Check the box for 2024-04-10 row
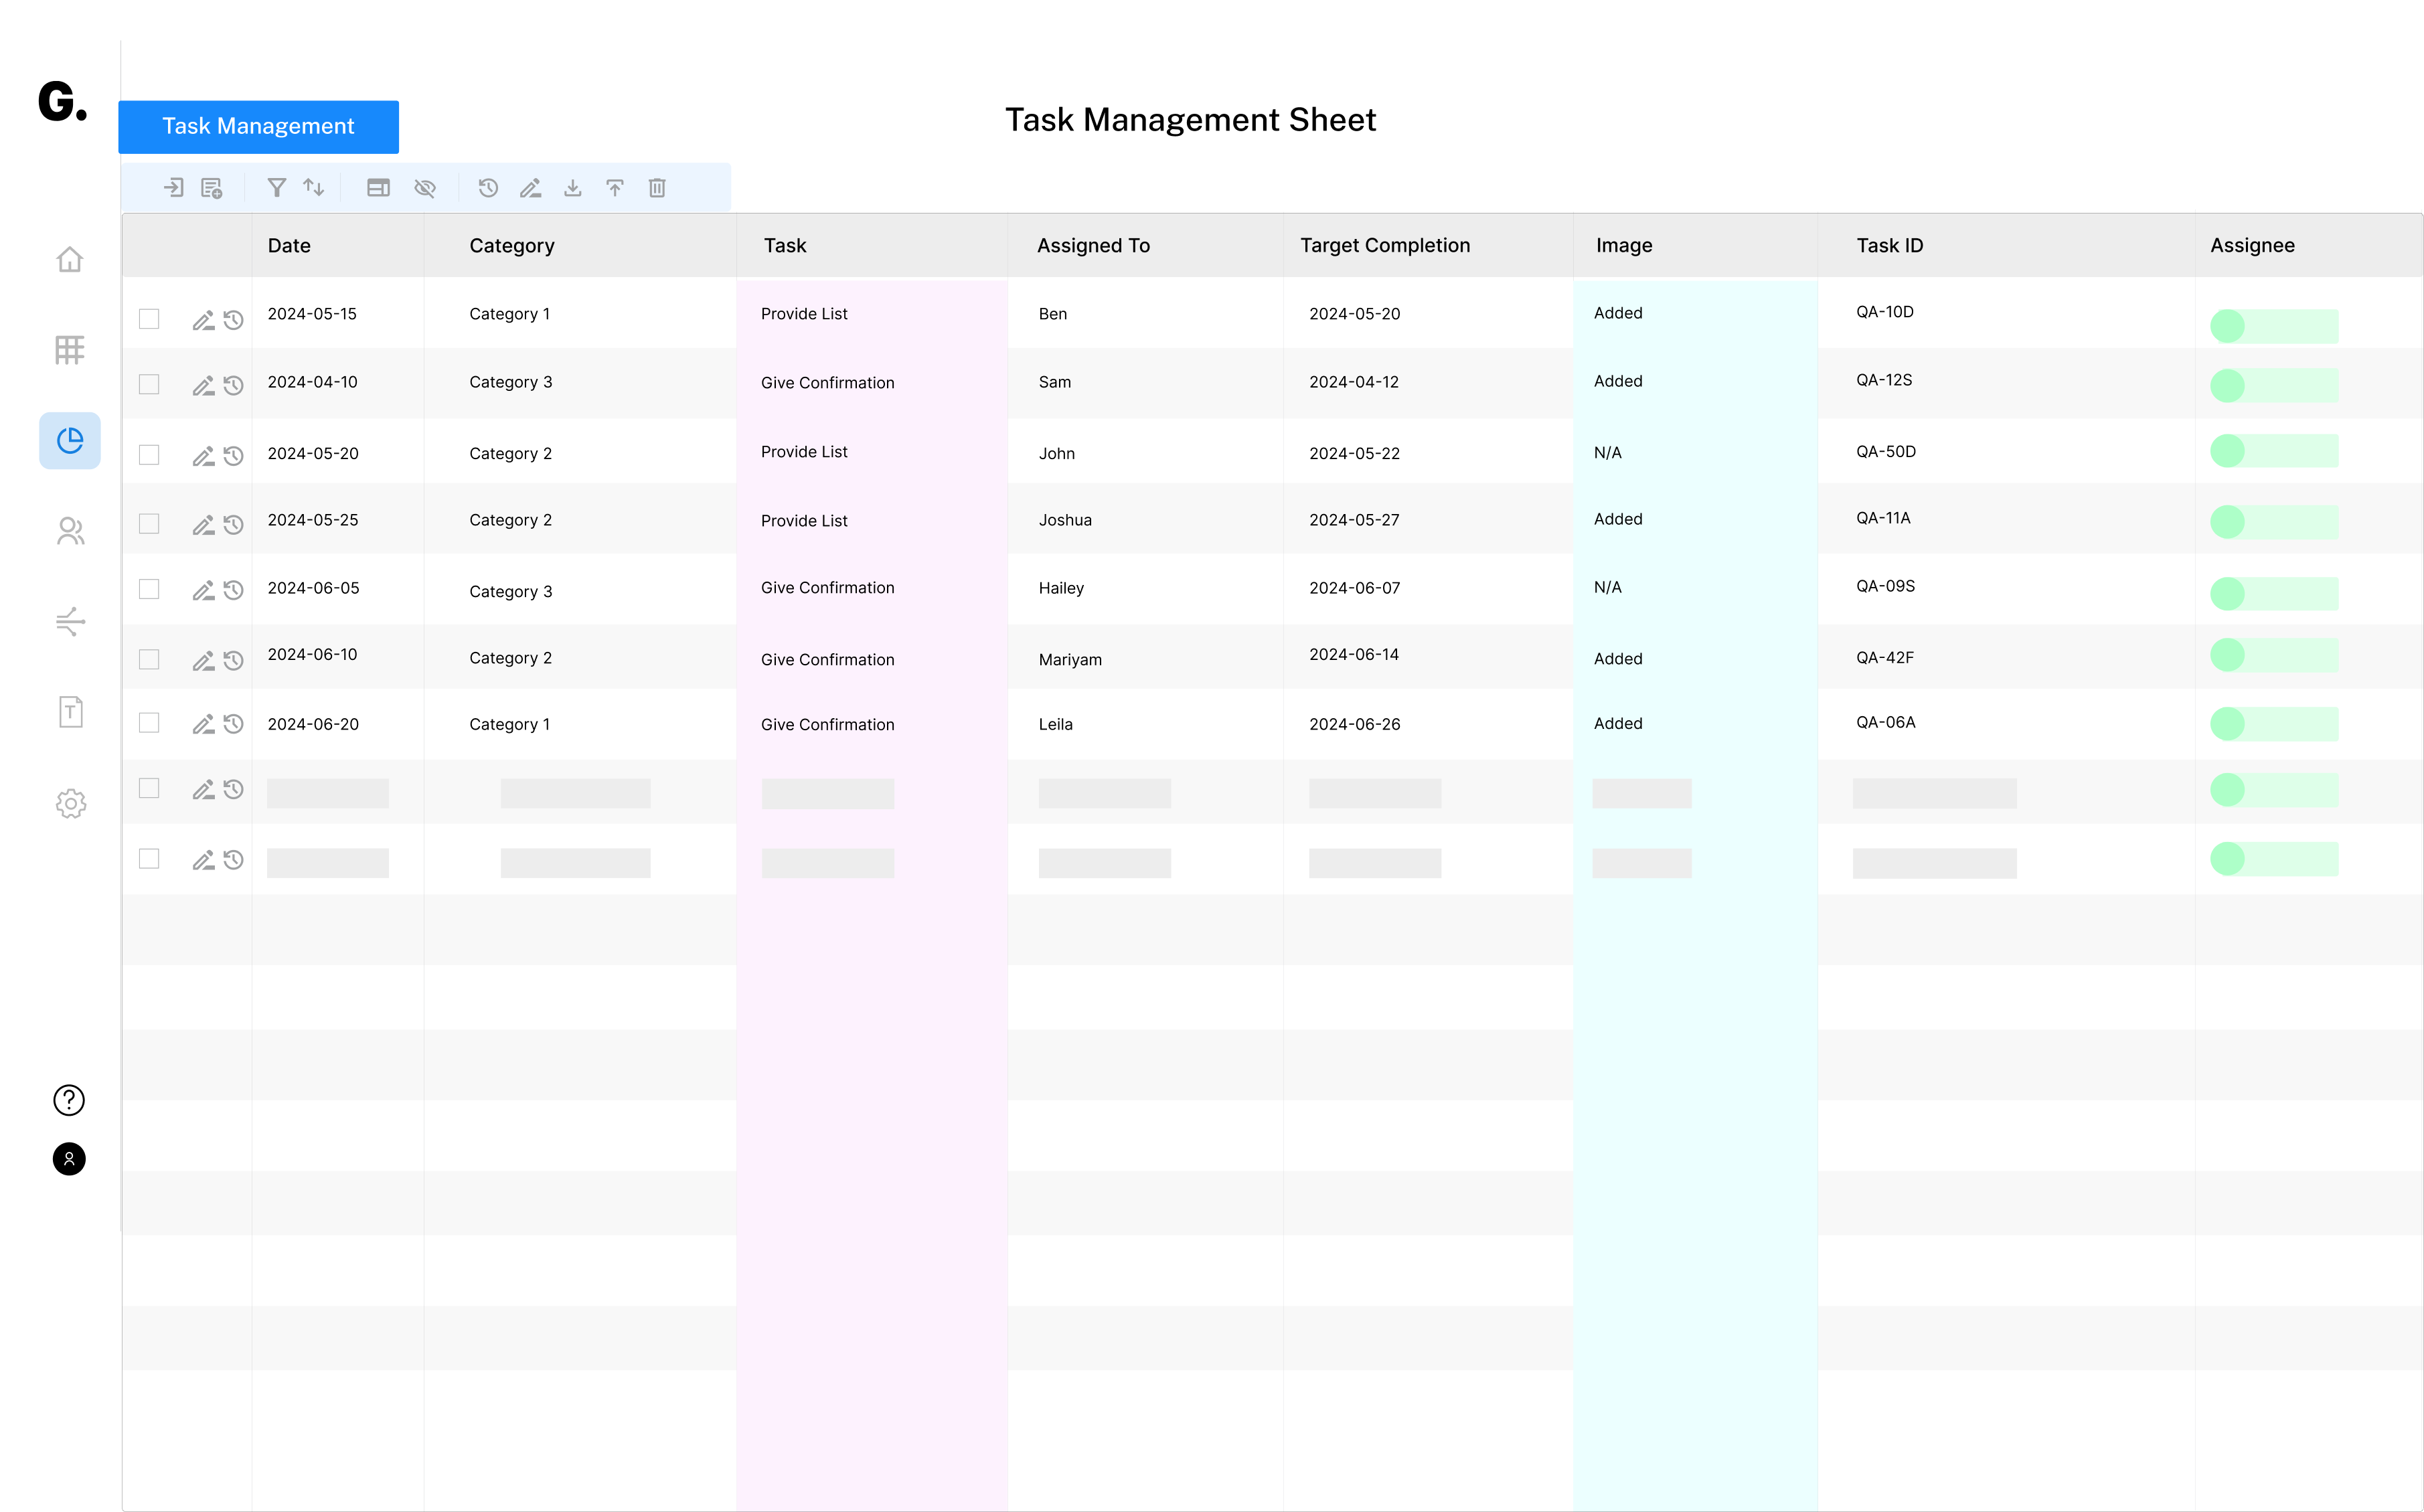The width and height of the screenshot is (2424, 1512). point(149,384)
